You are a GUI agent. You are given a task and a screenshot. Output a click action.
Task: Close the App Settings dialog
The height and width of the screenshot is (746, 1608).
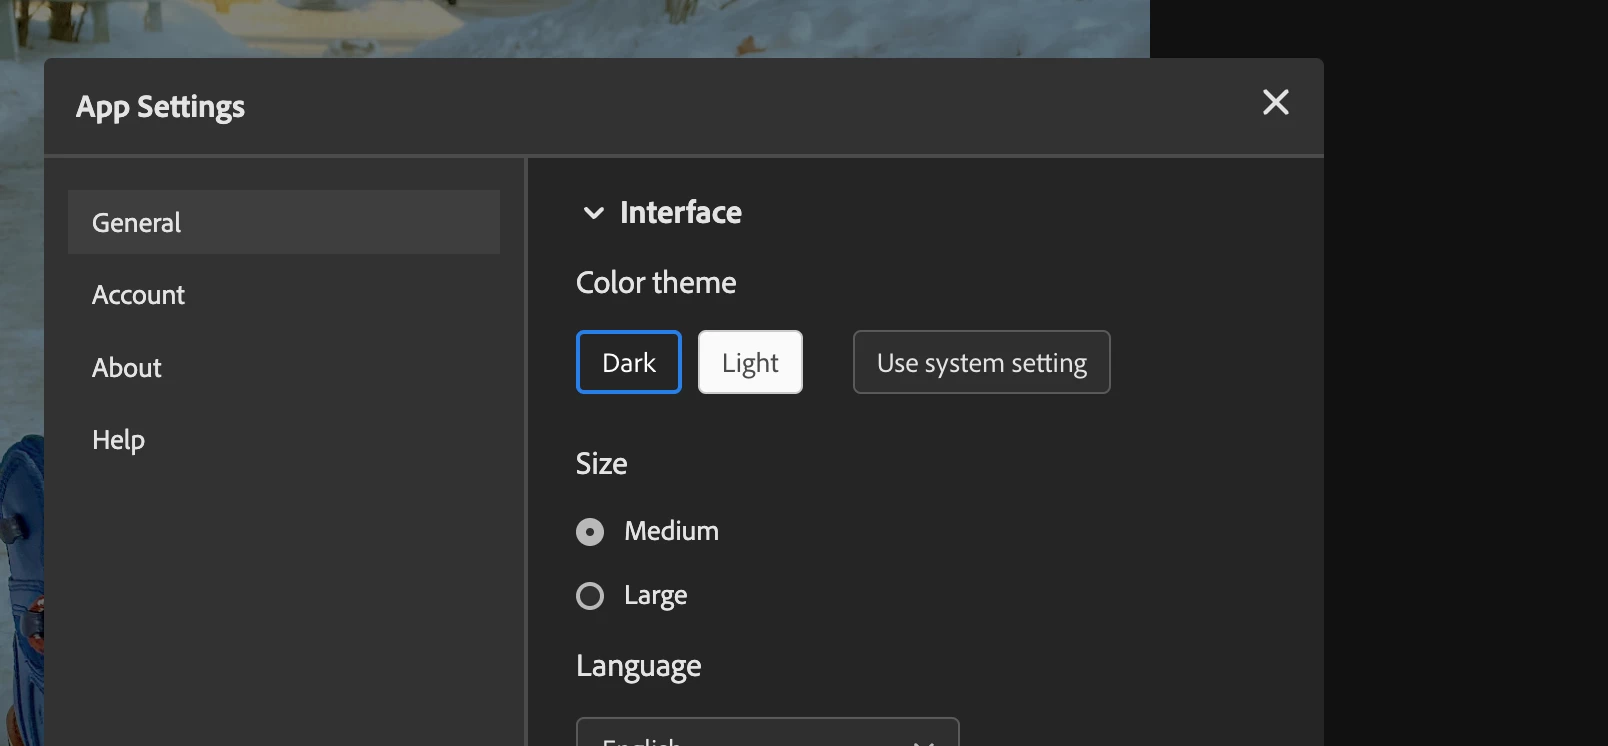coord(1275,102)
